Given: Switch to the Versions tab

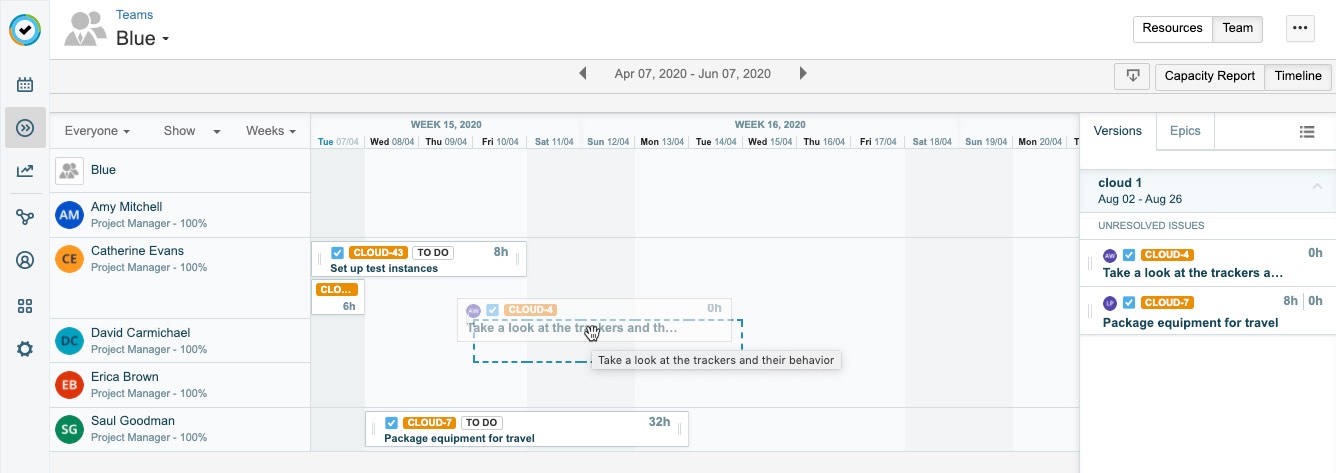Looking at the screenshot, I should click(1118, 131).
